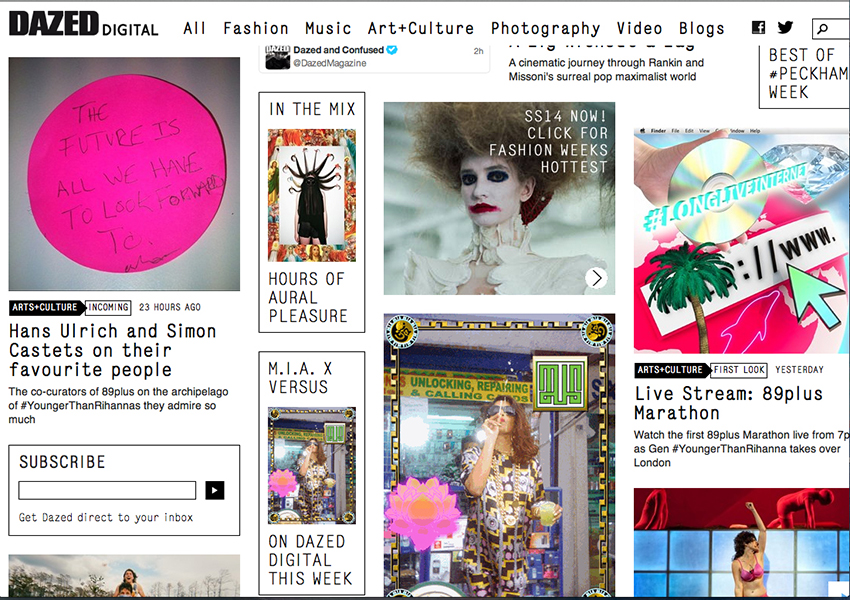Click On Dazed Digital This Week text
850x600 pixels.
(x=310, y=560)
